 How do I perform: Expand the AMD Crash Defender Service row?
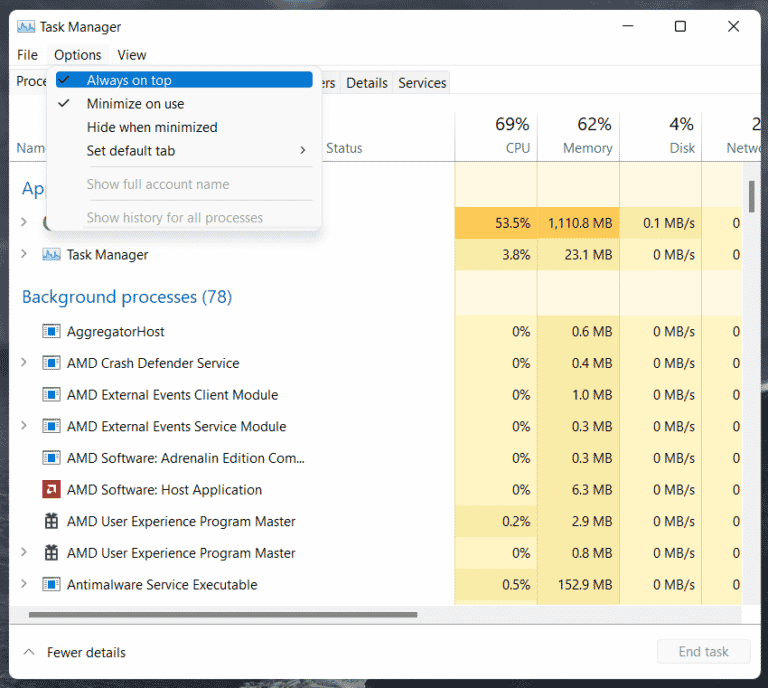click(24, 362)
